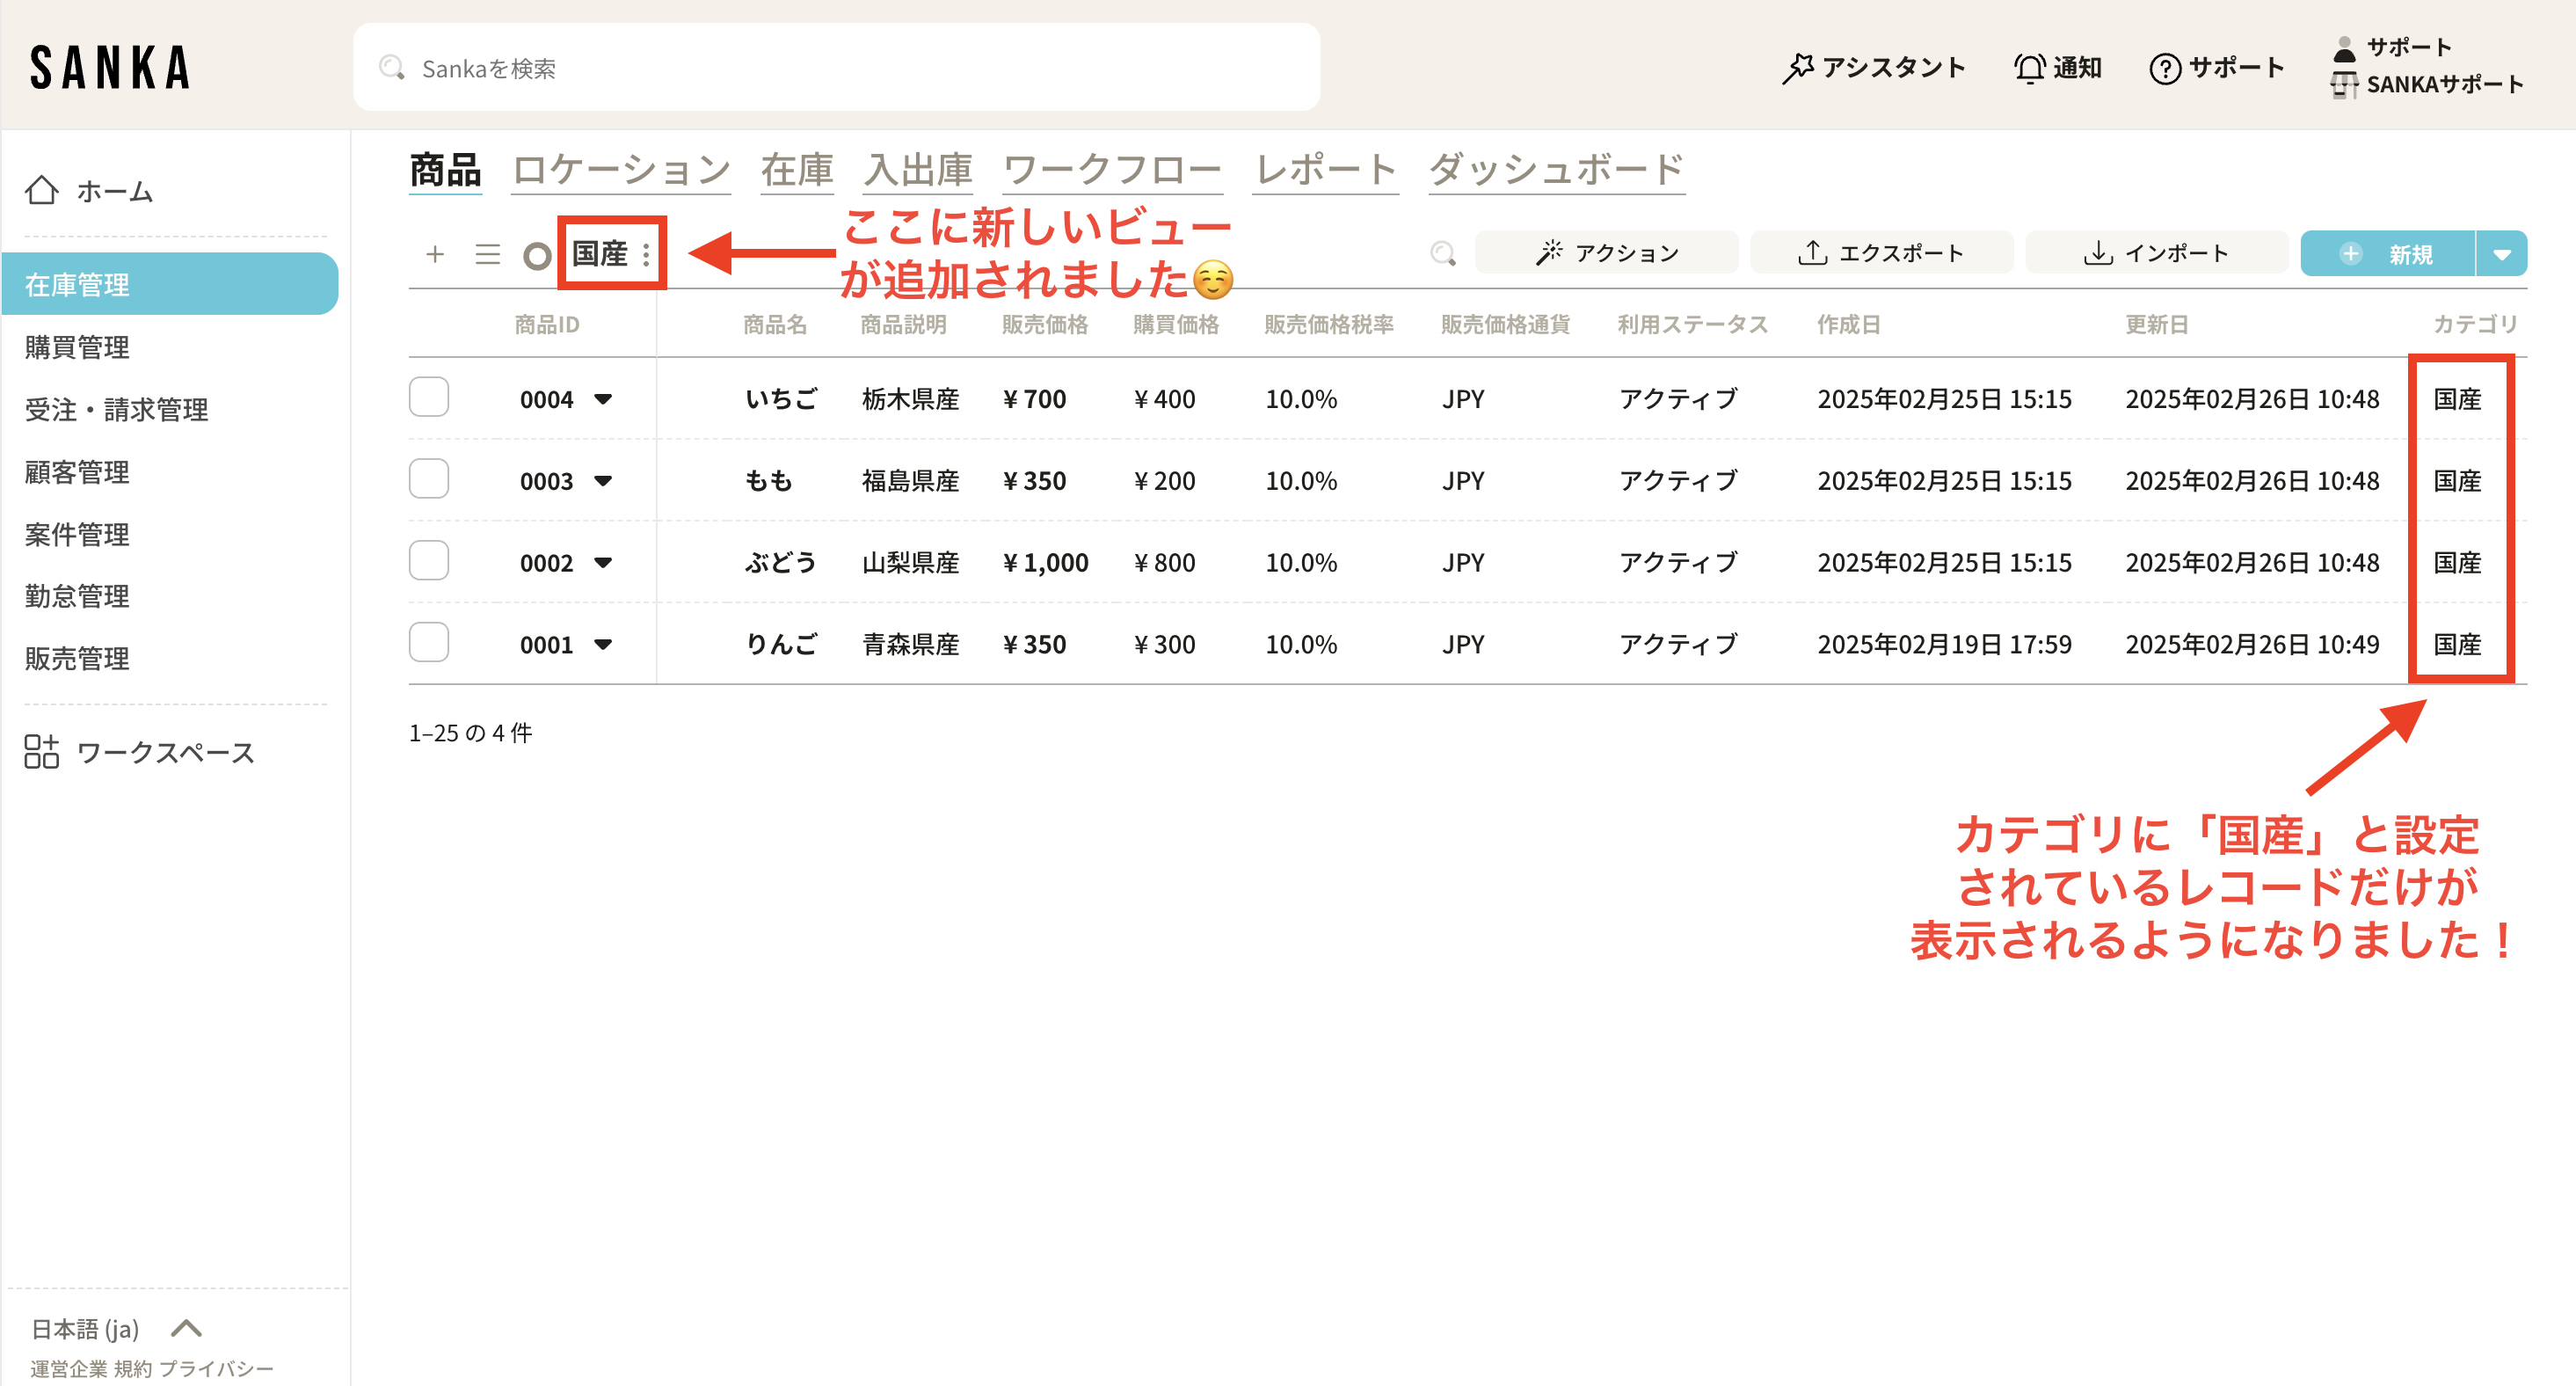The image size is (2576, 1386).
Task: Go to ホーム via house icon
Action: tap(41, 190)
